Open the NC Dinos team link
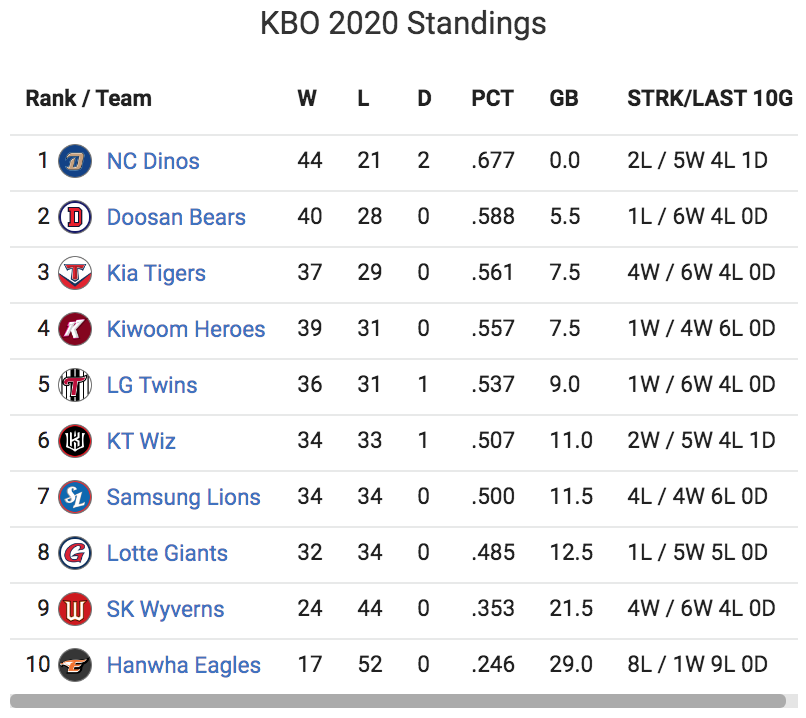The width and height of the screenshot is (806, 718). click(x=153, y=161)
